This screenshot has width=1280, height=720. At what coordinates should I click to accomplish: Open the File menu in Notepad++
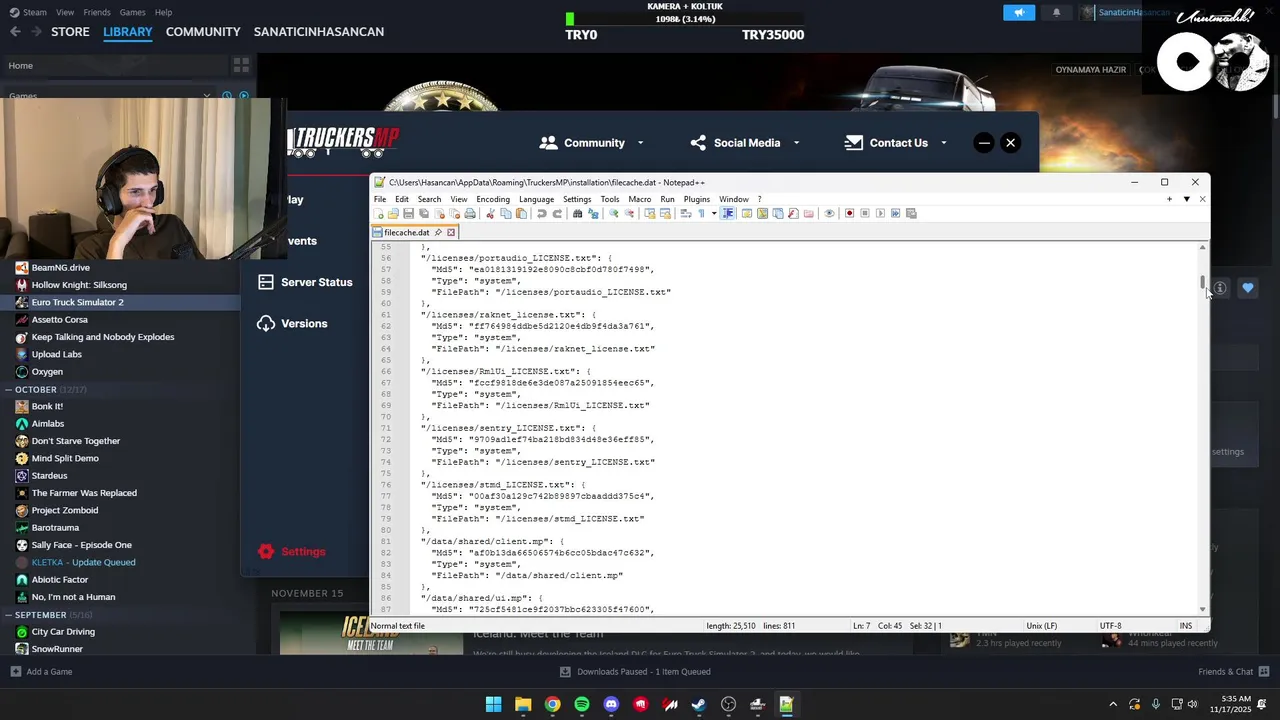[380, 199]
